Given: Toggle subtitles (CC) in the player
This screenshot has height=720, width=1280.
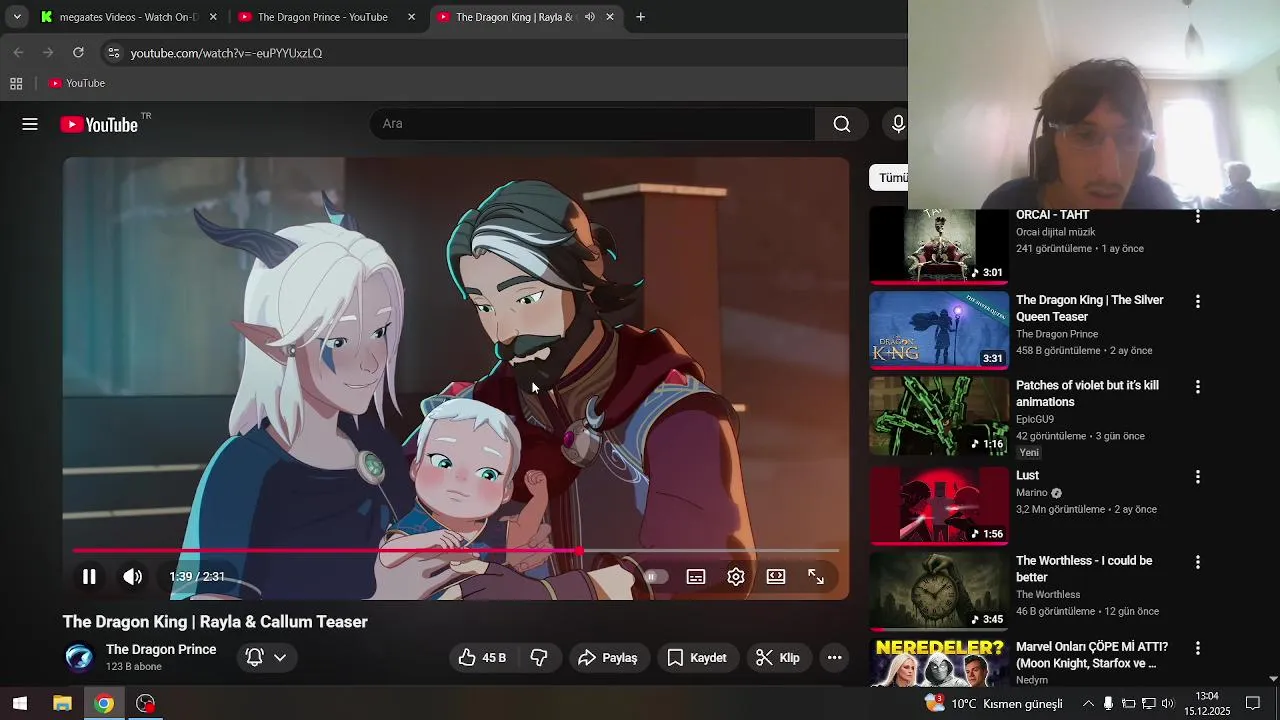Looking at the screenshot, I should 696,577.
